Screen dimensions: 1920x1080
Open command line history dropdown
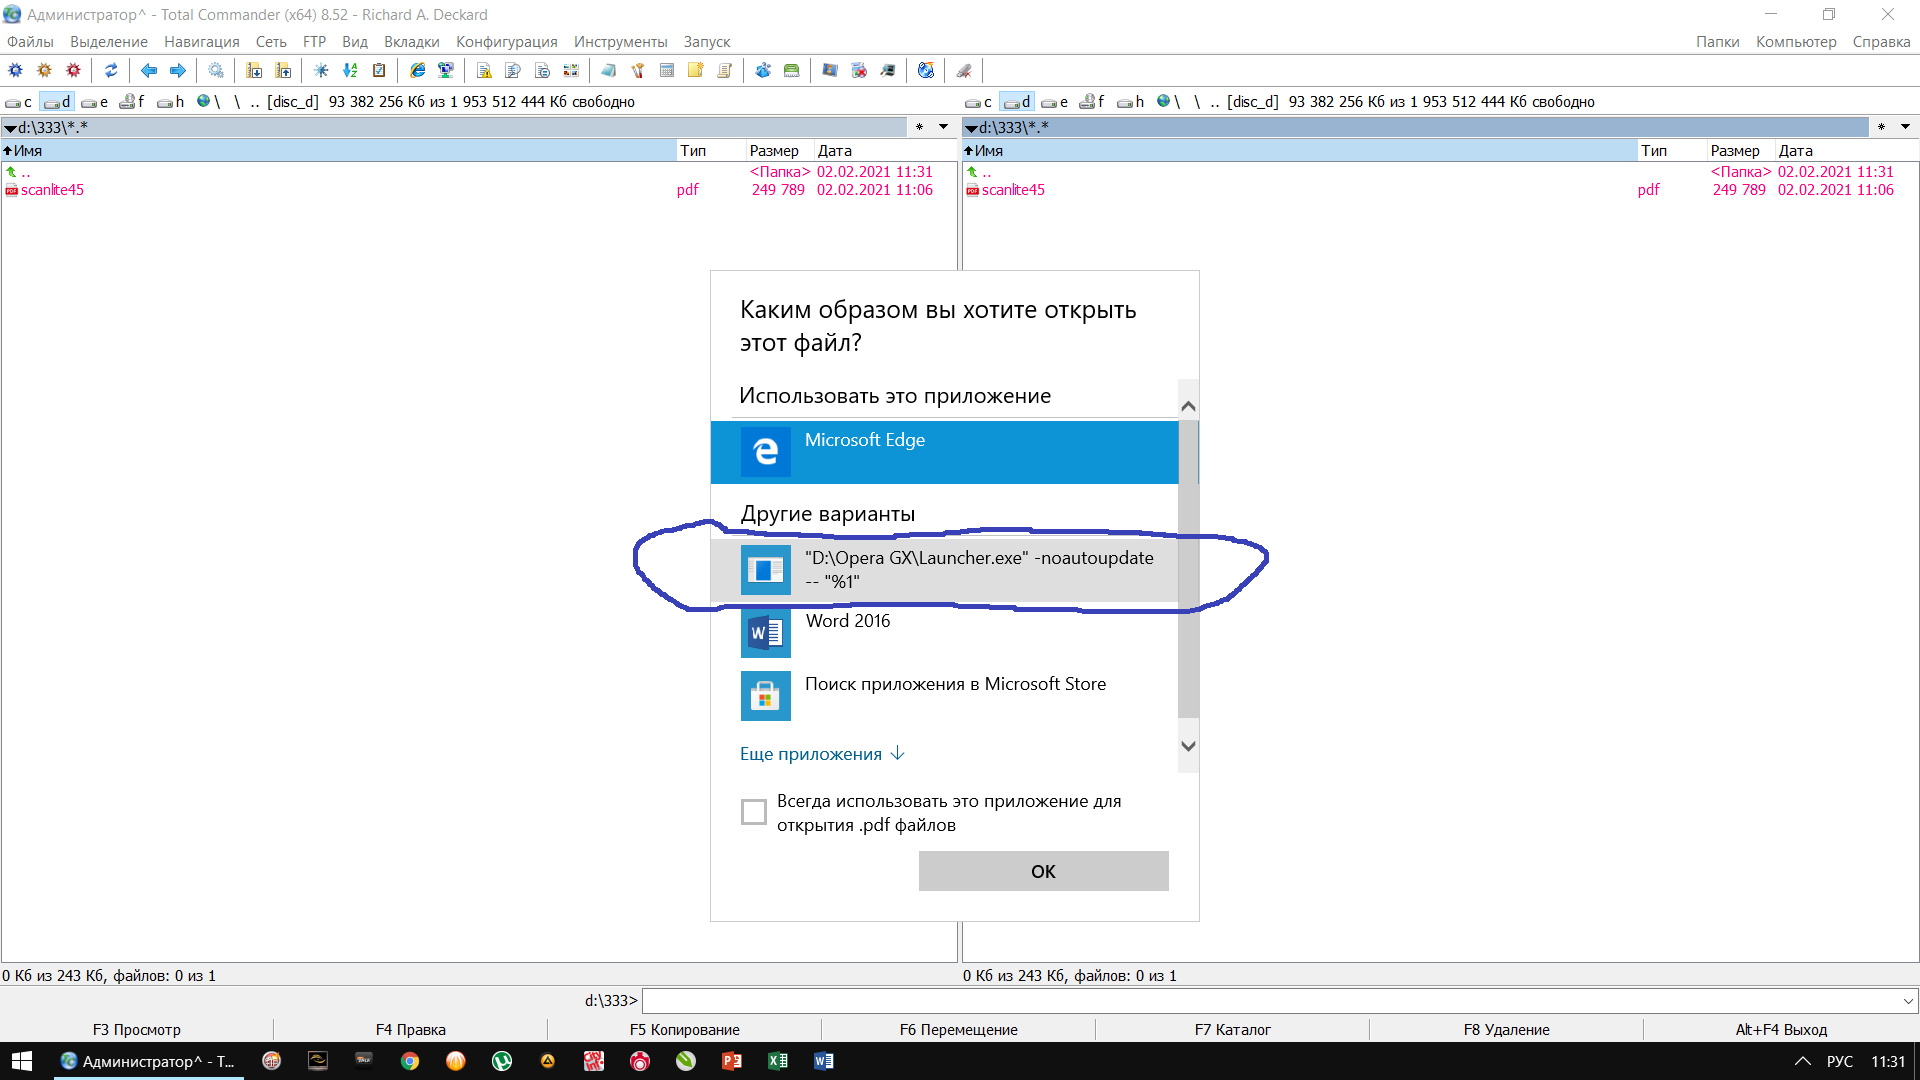point(1908,1001)
